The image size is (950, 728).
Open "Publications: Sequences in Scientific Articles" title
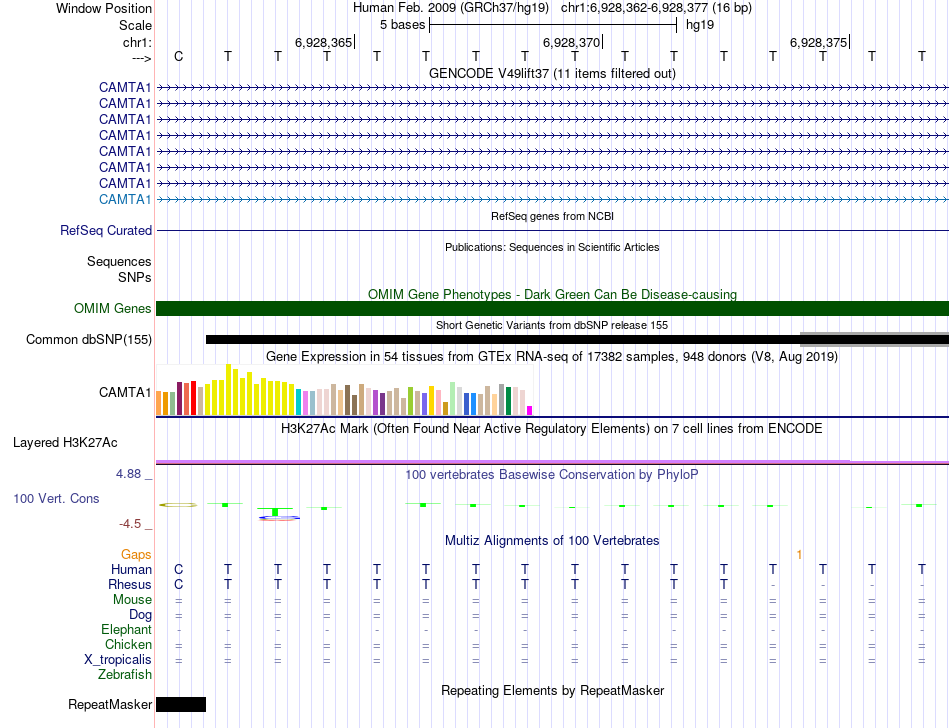click(x=552, y=247)
